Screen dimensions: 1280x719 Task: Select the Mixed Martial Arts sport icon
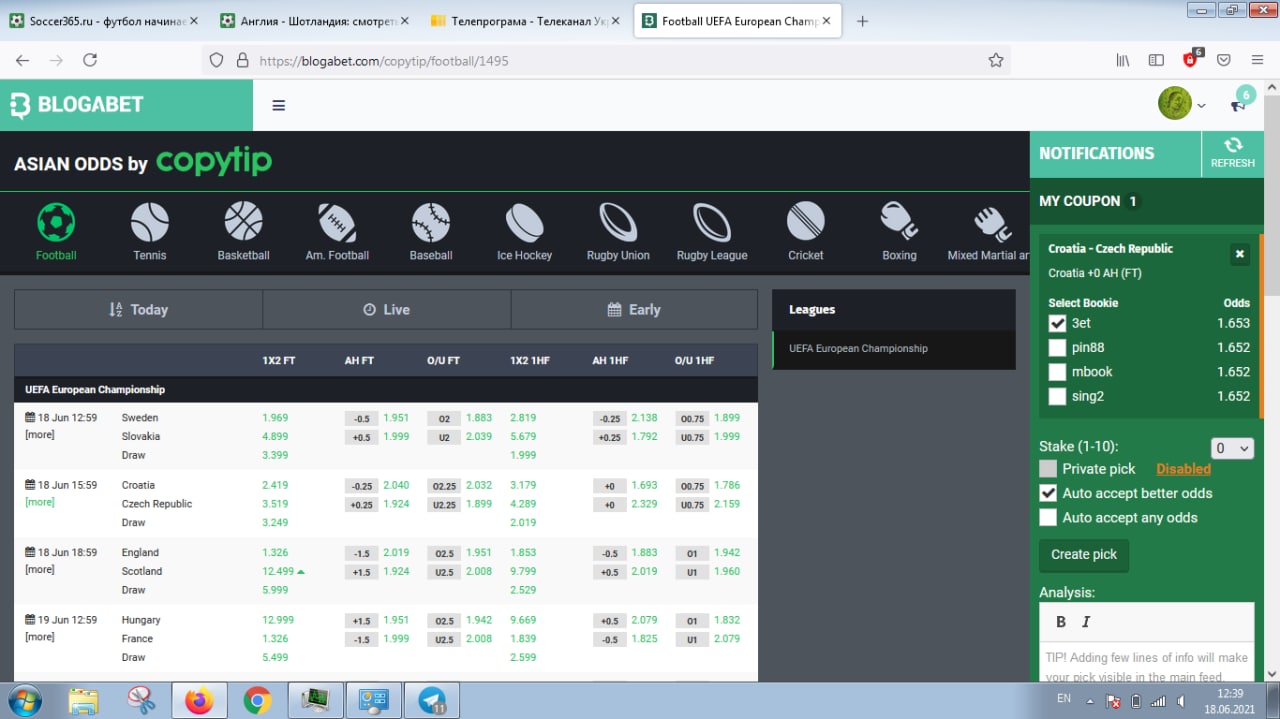tap(993, 222)
